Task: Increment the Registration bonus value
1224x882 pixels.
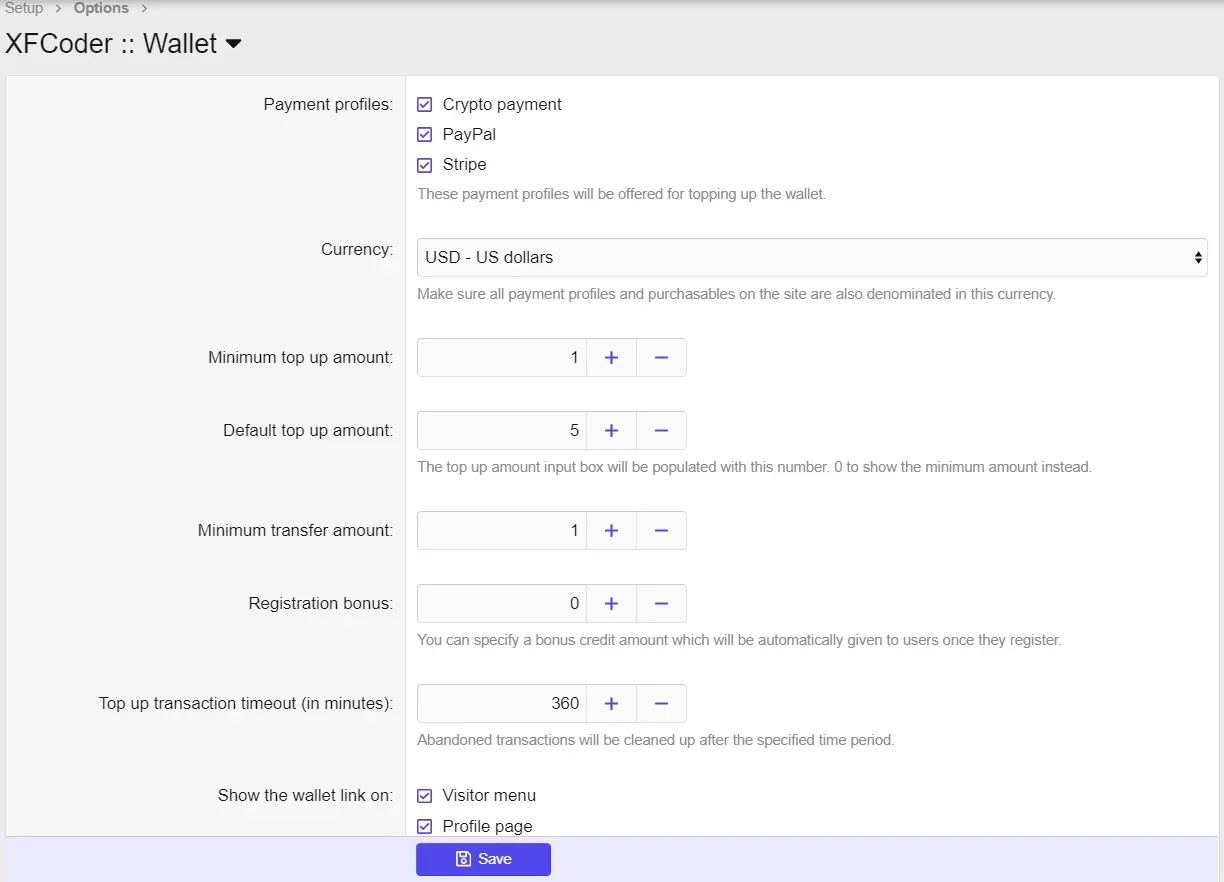Action: point(611,603)
